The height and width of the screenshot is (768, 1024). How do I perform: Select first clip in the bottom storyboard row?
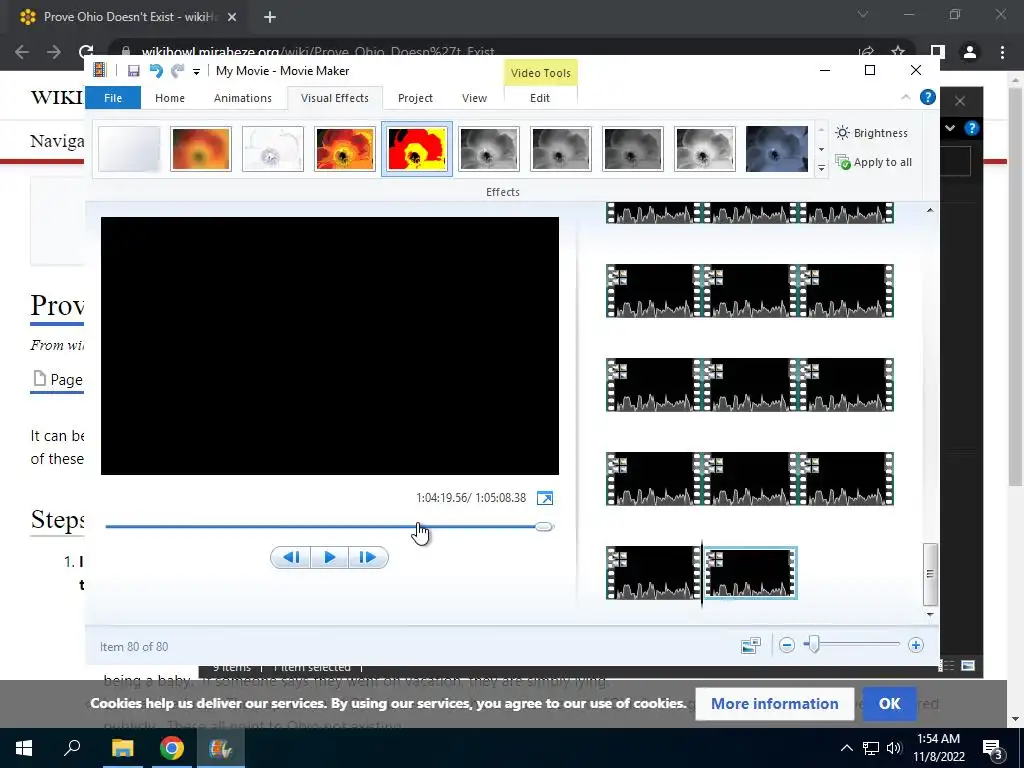pos(652,573)
